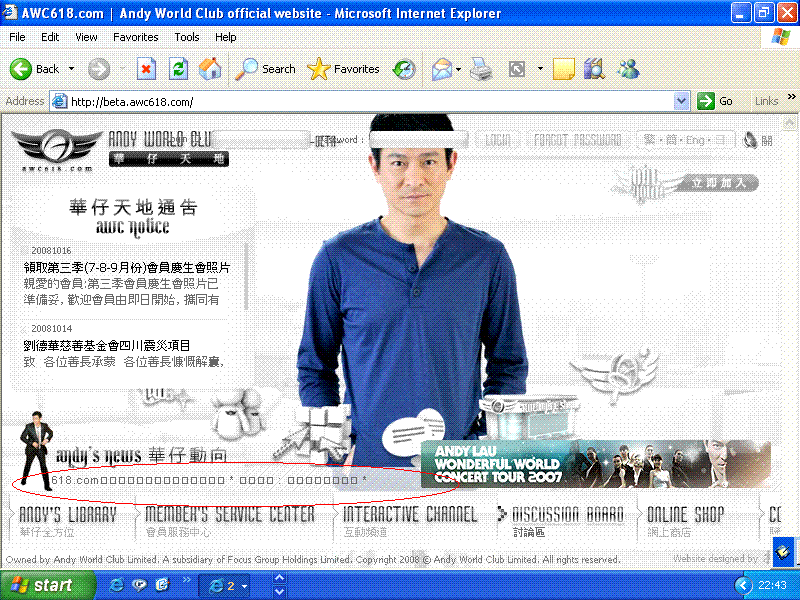
Task: Toggle the site sound speaker icon
Action: 750,141
